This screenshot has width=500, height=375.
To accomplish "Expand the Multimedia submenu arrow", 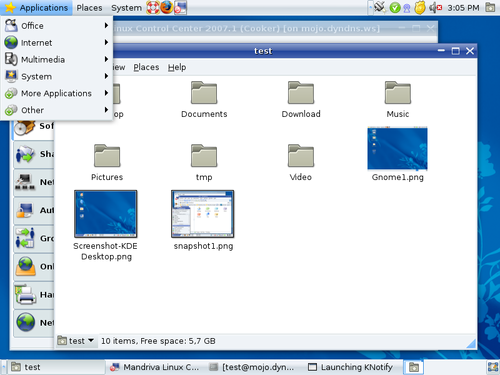I will pos(106,59).
